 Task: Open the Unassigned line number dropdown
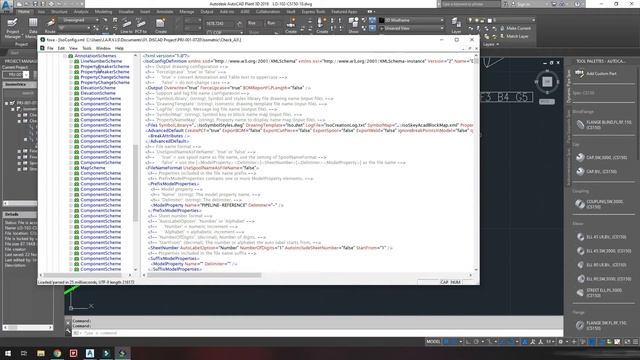pos(97,20)
